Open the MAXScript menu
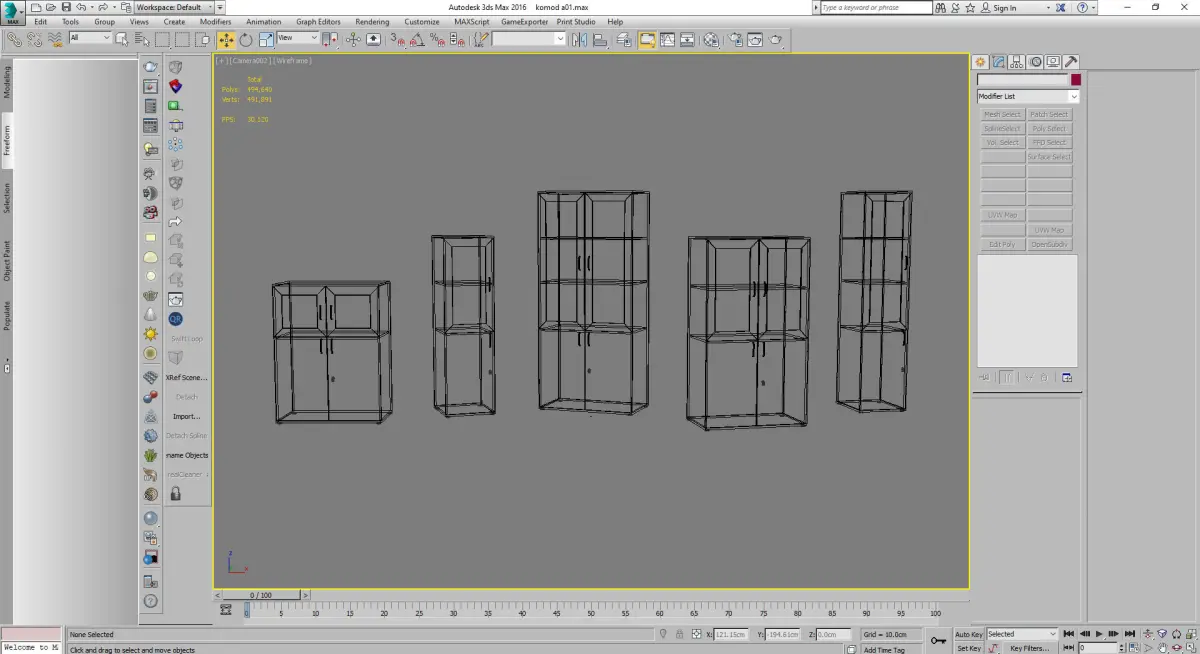The width and height of the screenshot is (1200, 654). (x=472, y=21)
